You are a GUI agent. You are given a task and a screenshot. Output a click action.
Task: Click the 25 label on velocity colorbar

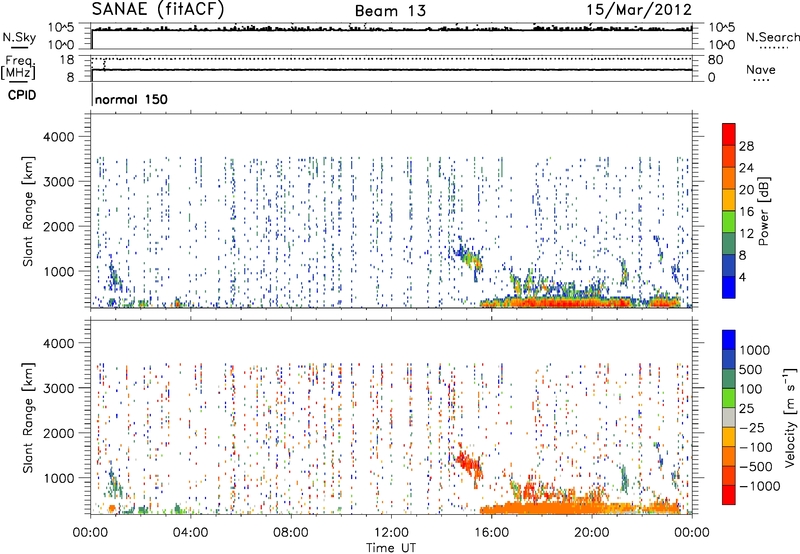(746, 409)
